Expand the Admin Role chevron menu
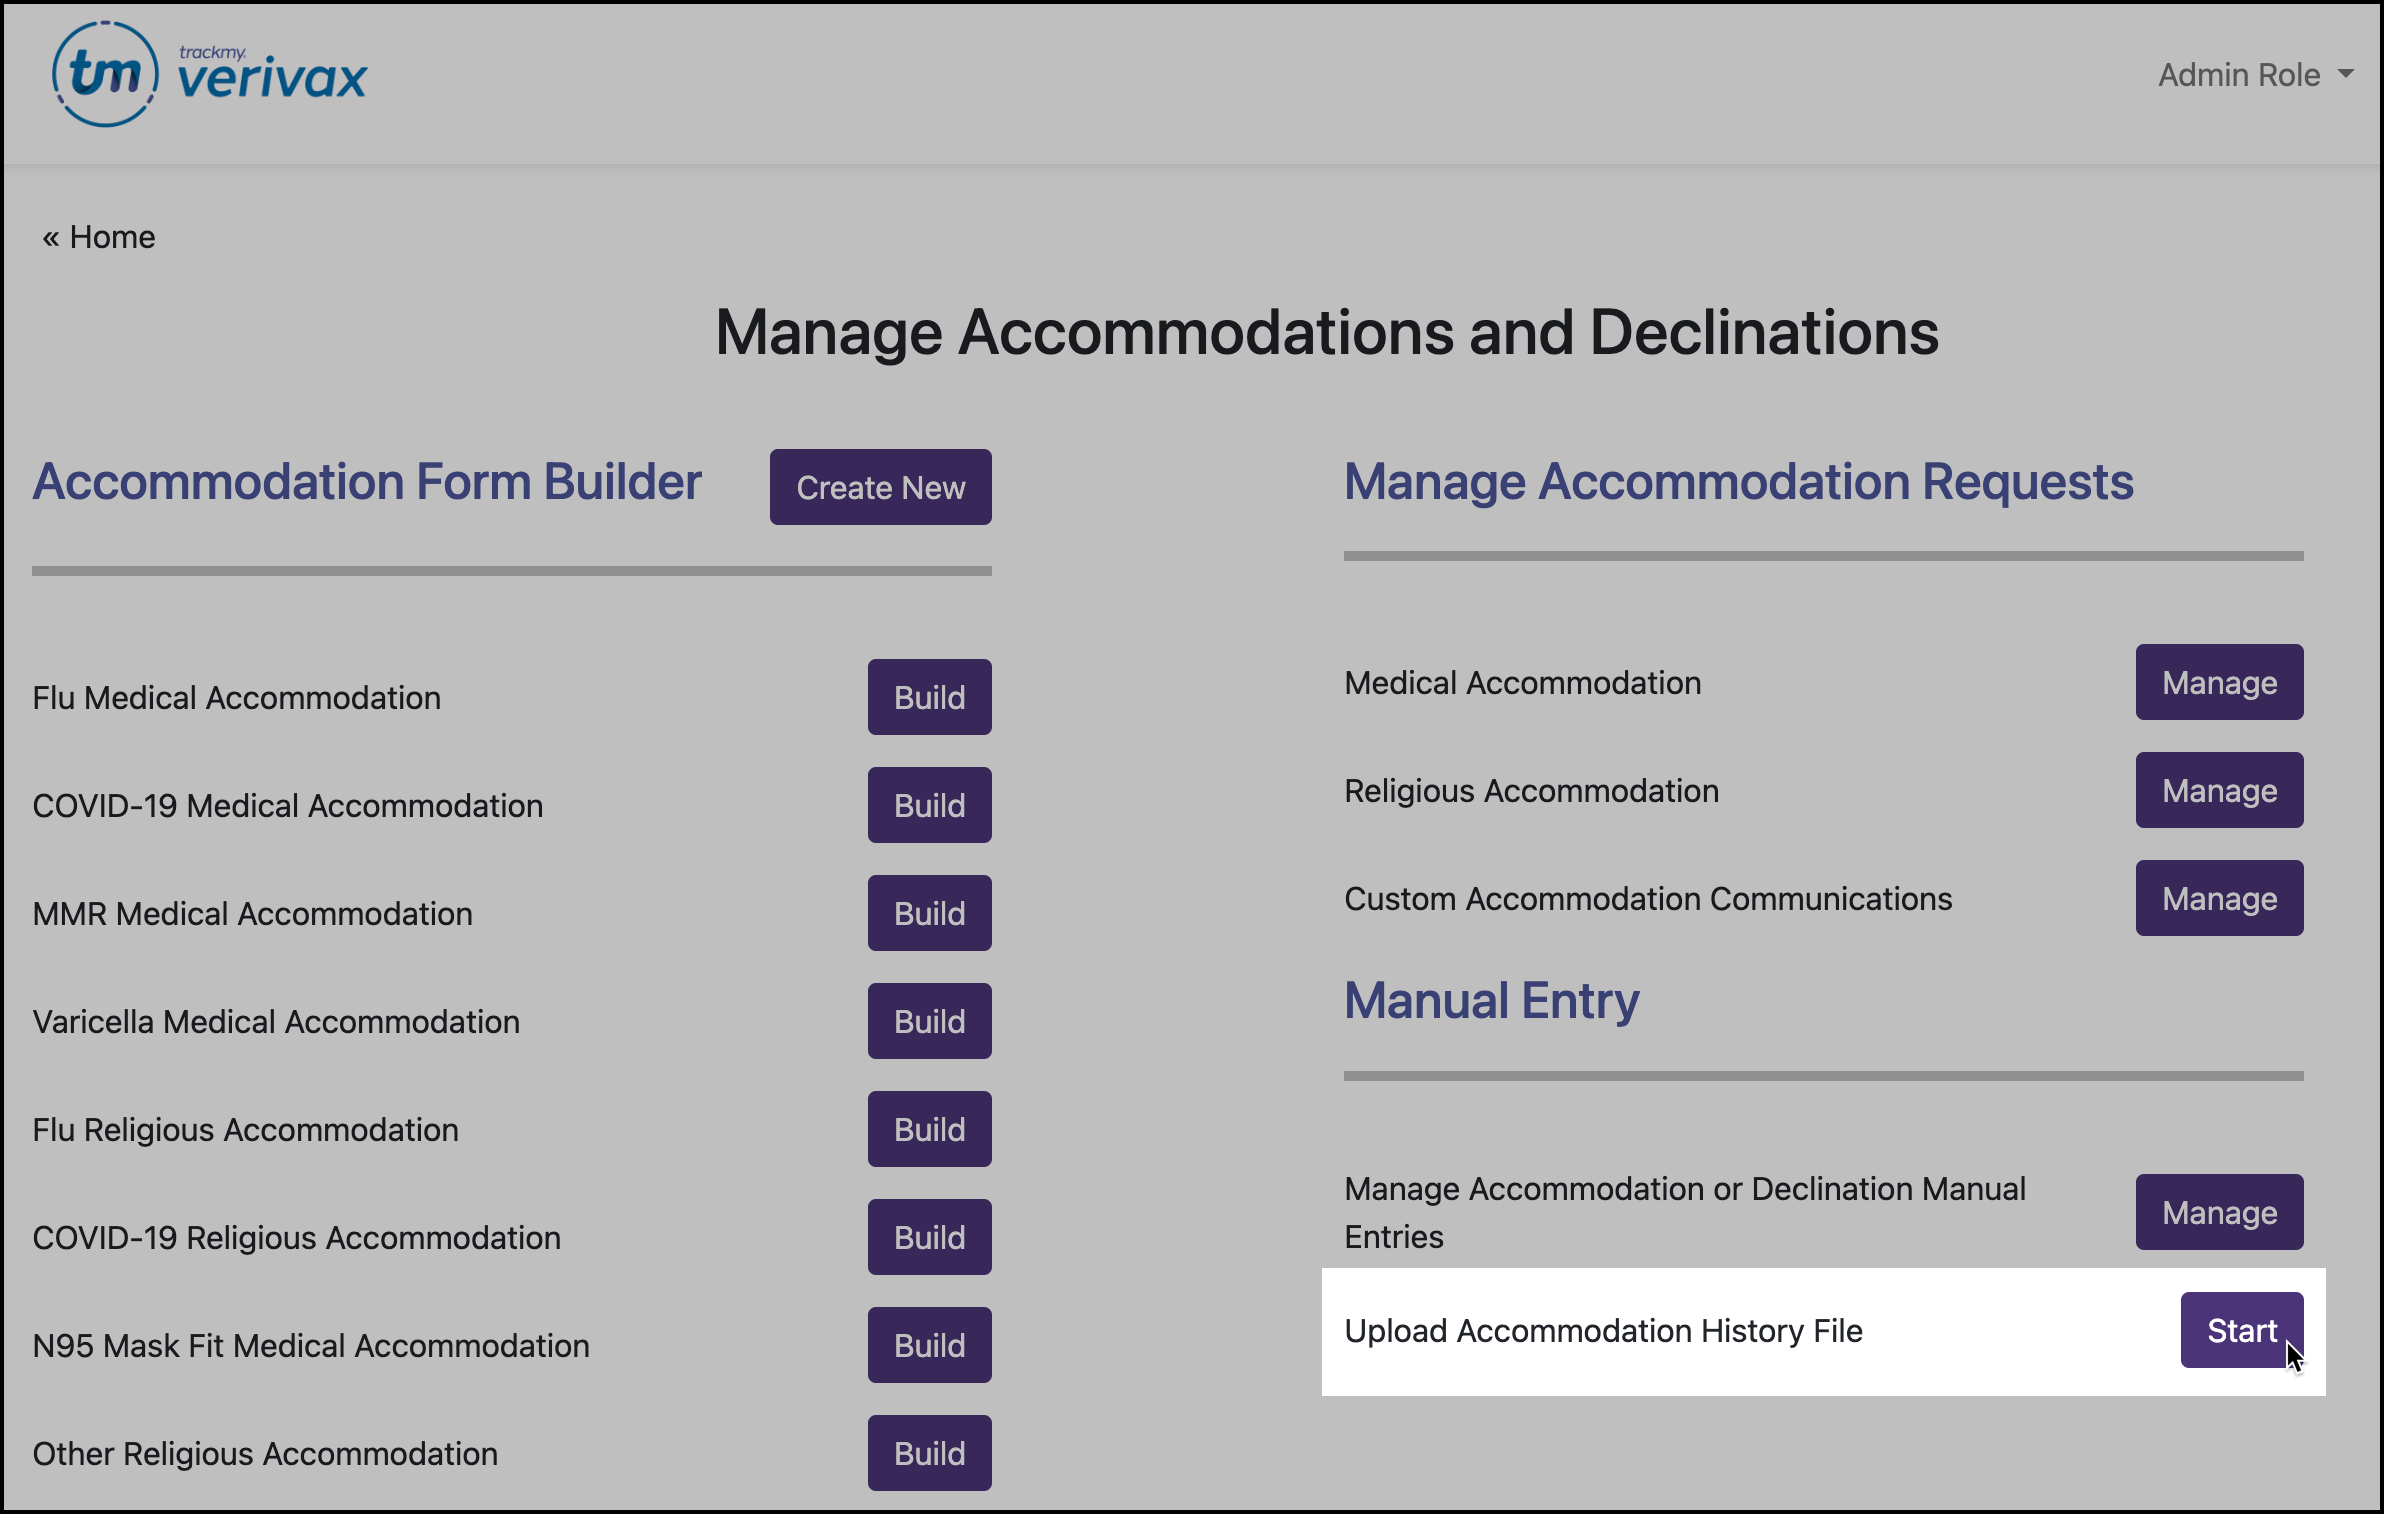Viewport: 2384px width, 1514px height. pyautogui.click(x=2349, y=74)
